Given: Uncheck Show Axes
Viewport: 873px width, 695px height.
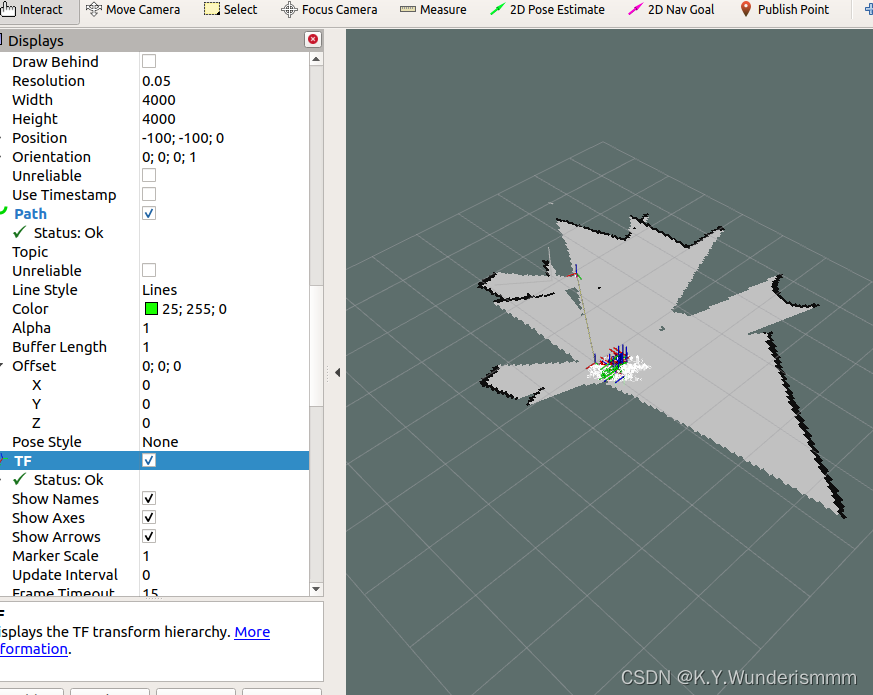Looking at the screenshot, I should pos(149,517).
